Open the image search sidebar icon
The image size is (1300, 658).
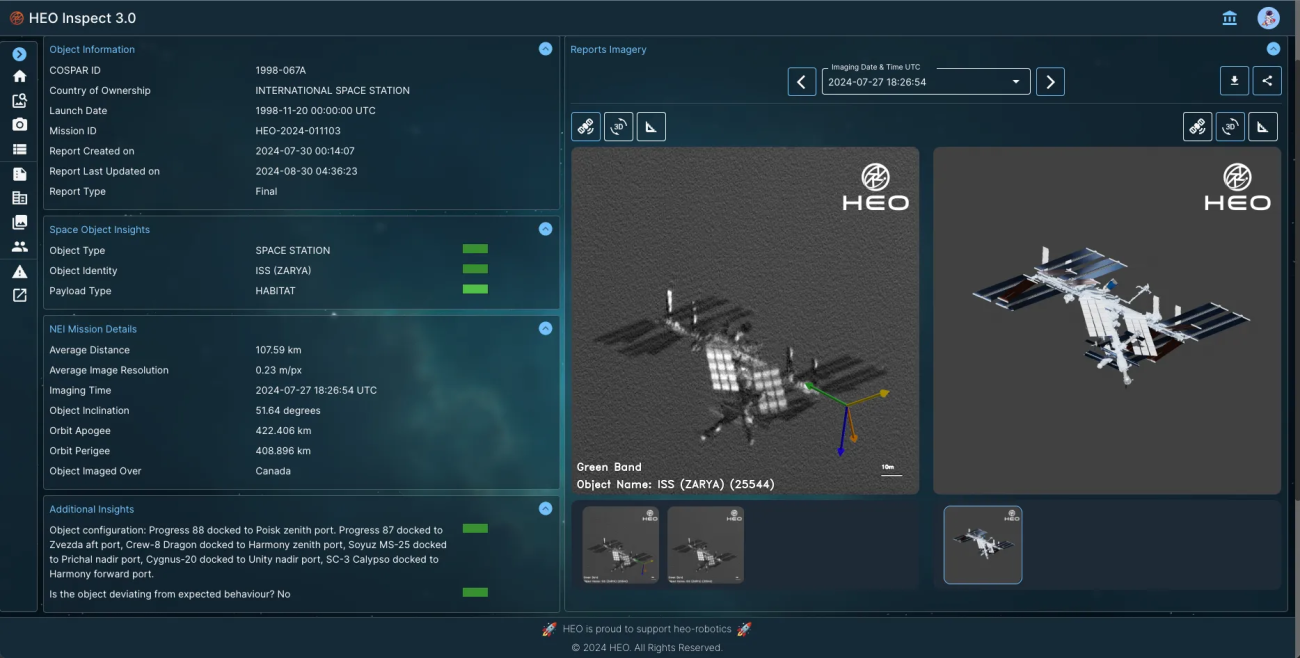pyautogui.click(x=19, y=100)
